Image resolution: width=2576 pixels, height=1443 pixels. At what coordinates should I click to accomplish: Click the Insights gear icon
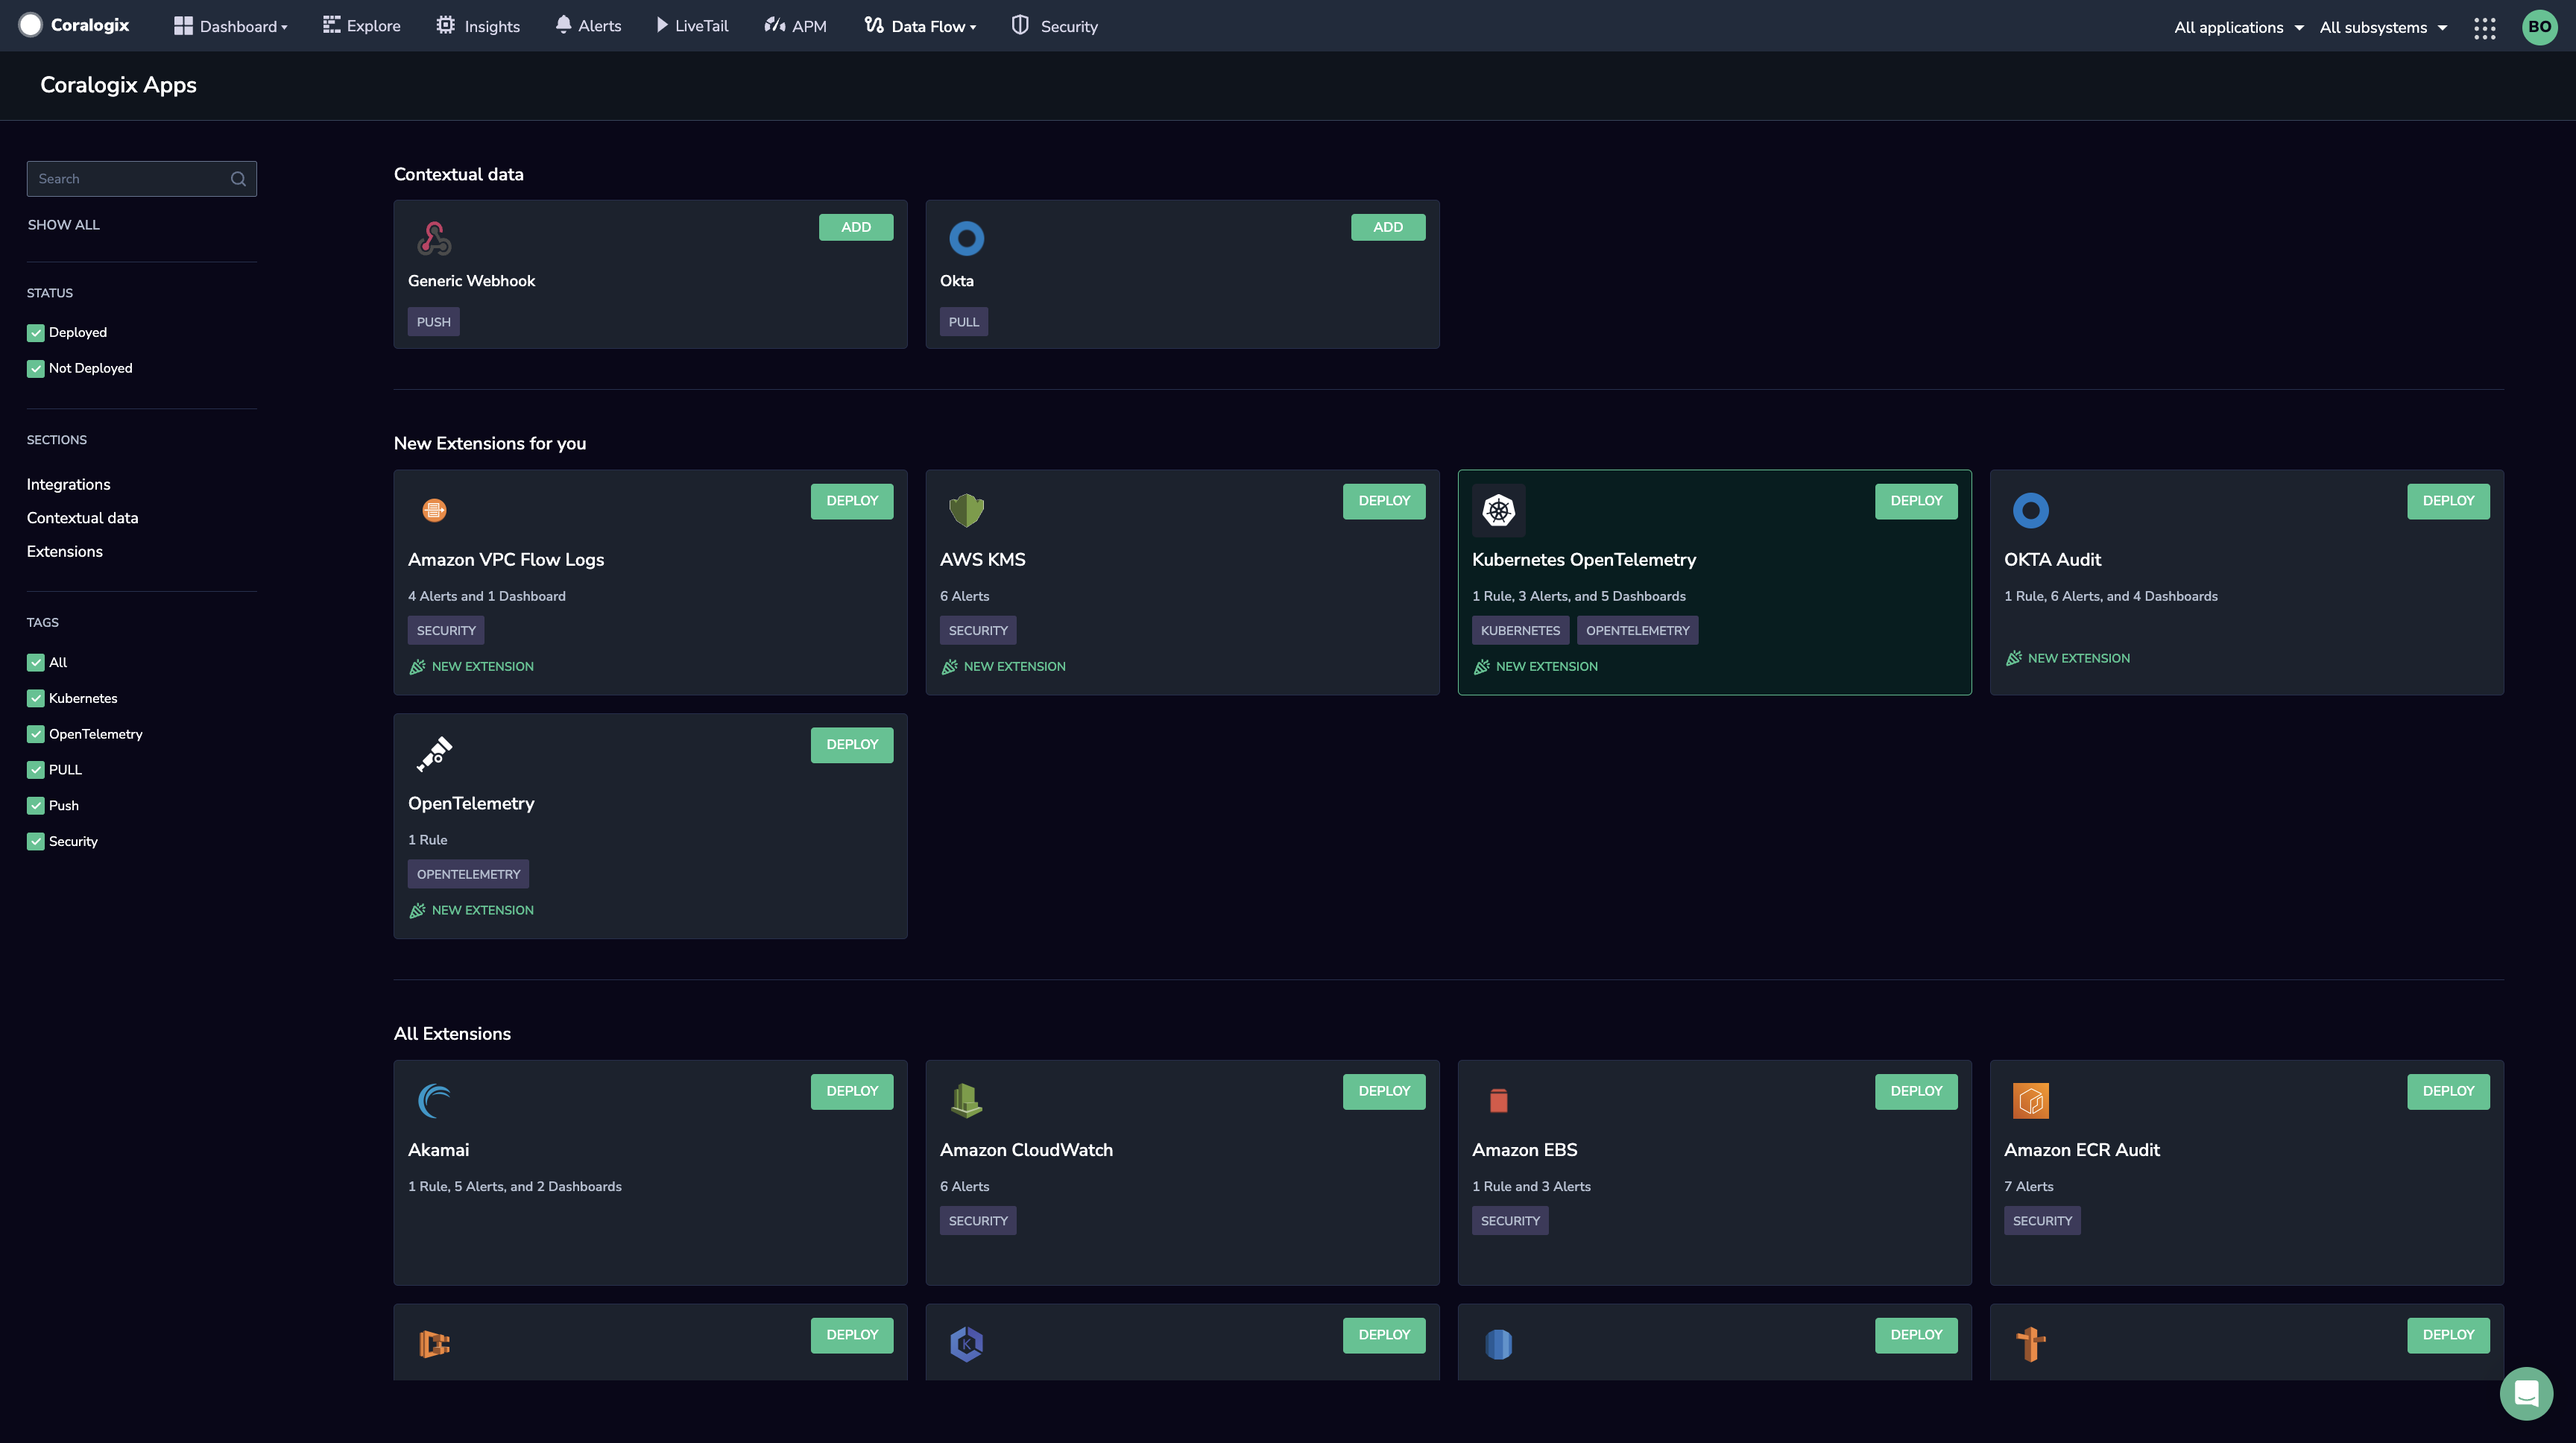(445, 25)
